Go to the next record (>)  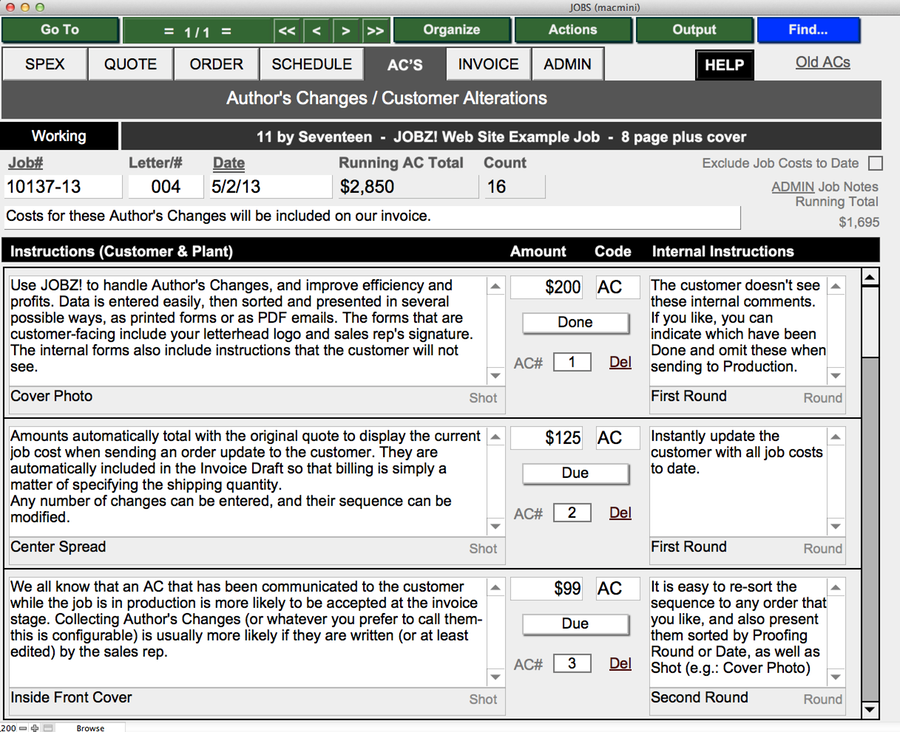click(x=345, y=31)
